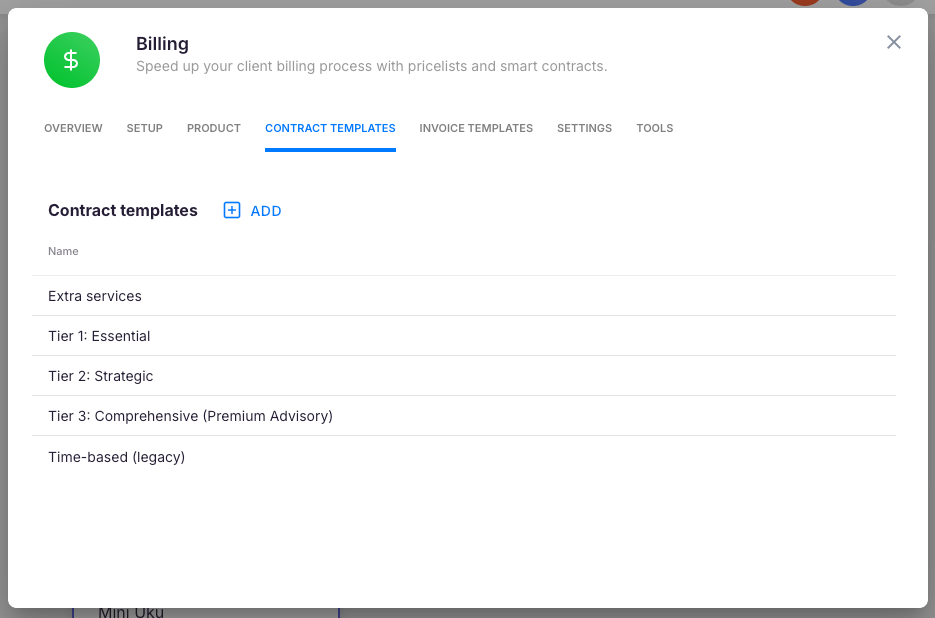Viewport: 935px width, 618px height.
Task: Close the Billing dialog with the X
Action: (894, 42)
